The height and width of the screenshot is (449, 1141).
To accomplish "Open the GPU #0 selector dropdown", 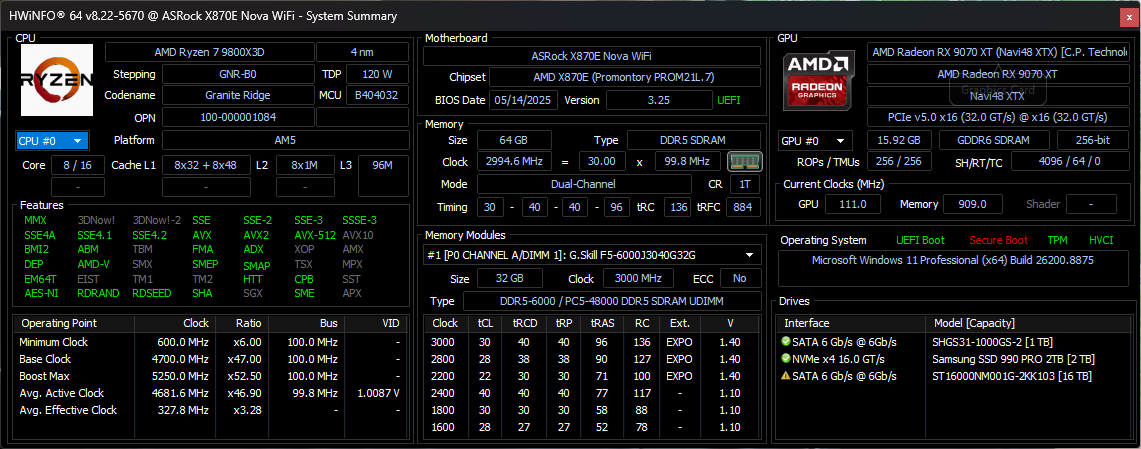I will click(x=815, y=140).
